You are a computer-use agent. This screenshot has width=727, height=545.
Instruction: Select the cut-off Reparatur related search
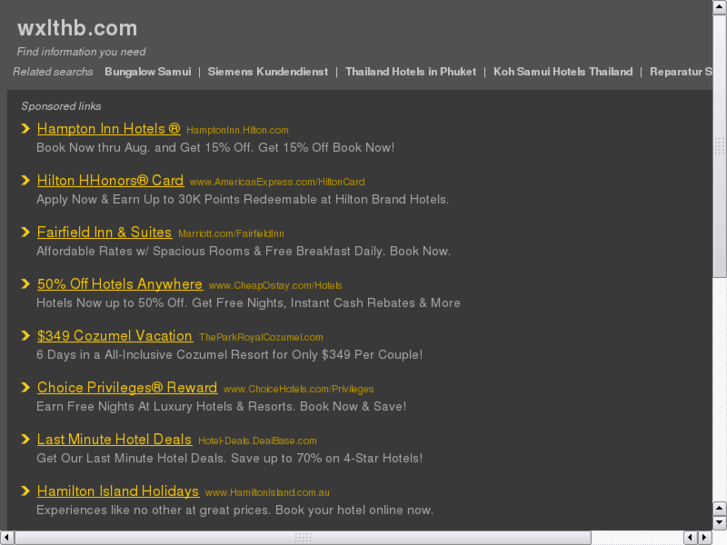click(681, 72)
